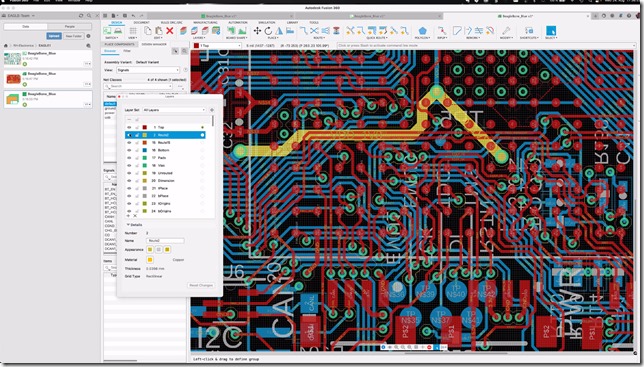Click the blue Select tool icon
The height and width of the screenshot is (367, 644).
551,31
